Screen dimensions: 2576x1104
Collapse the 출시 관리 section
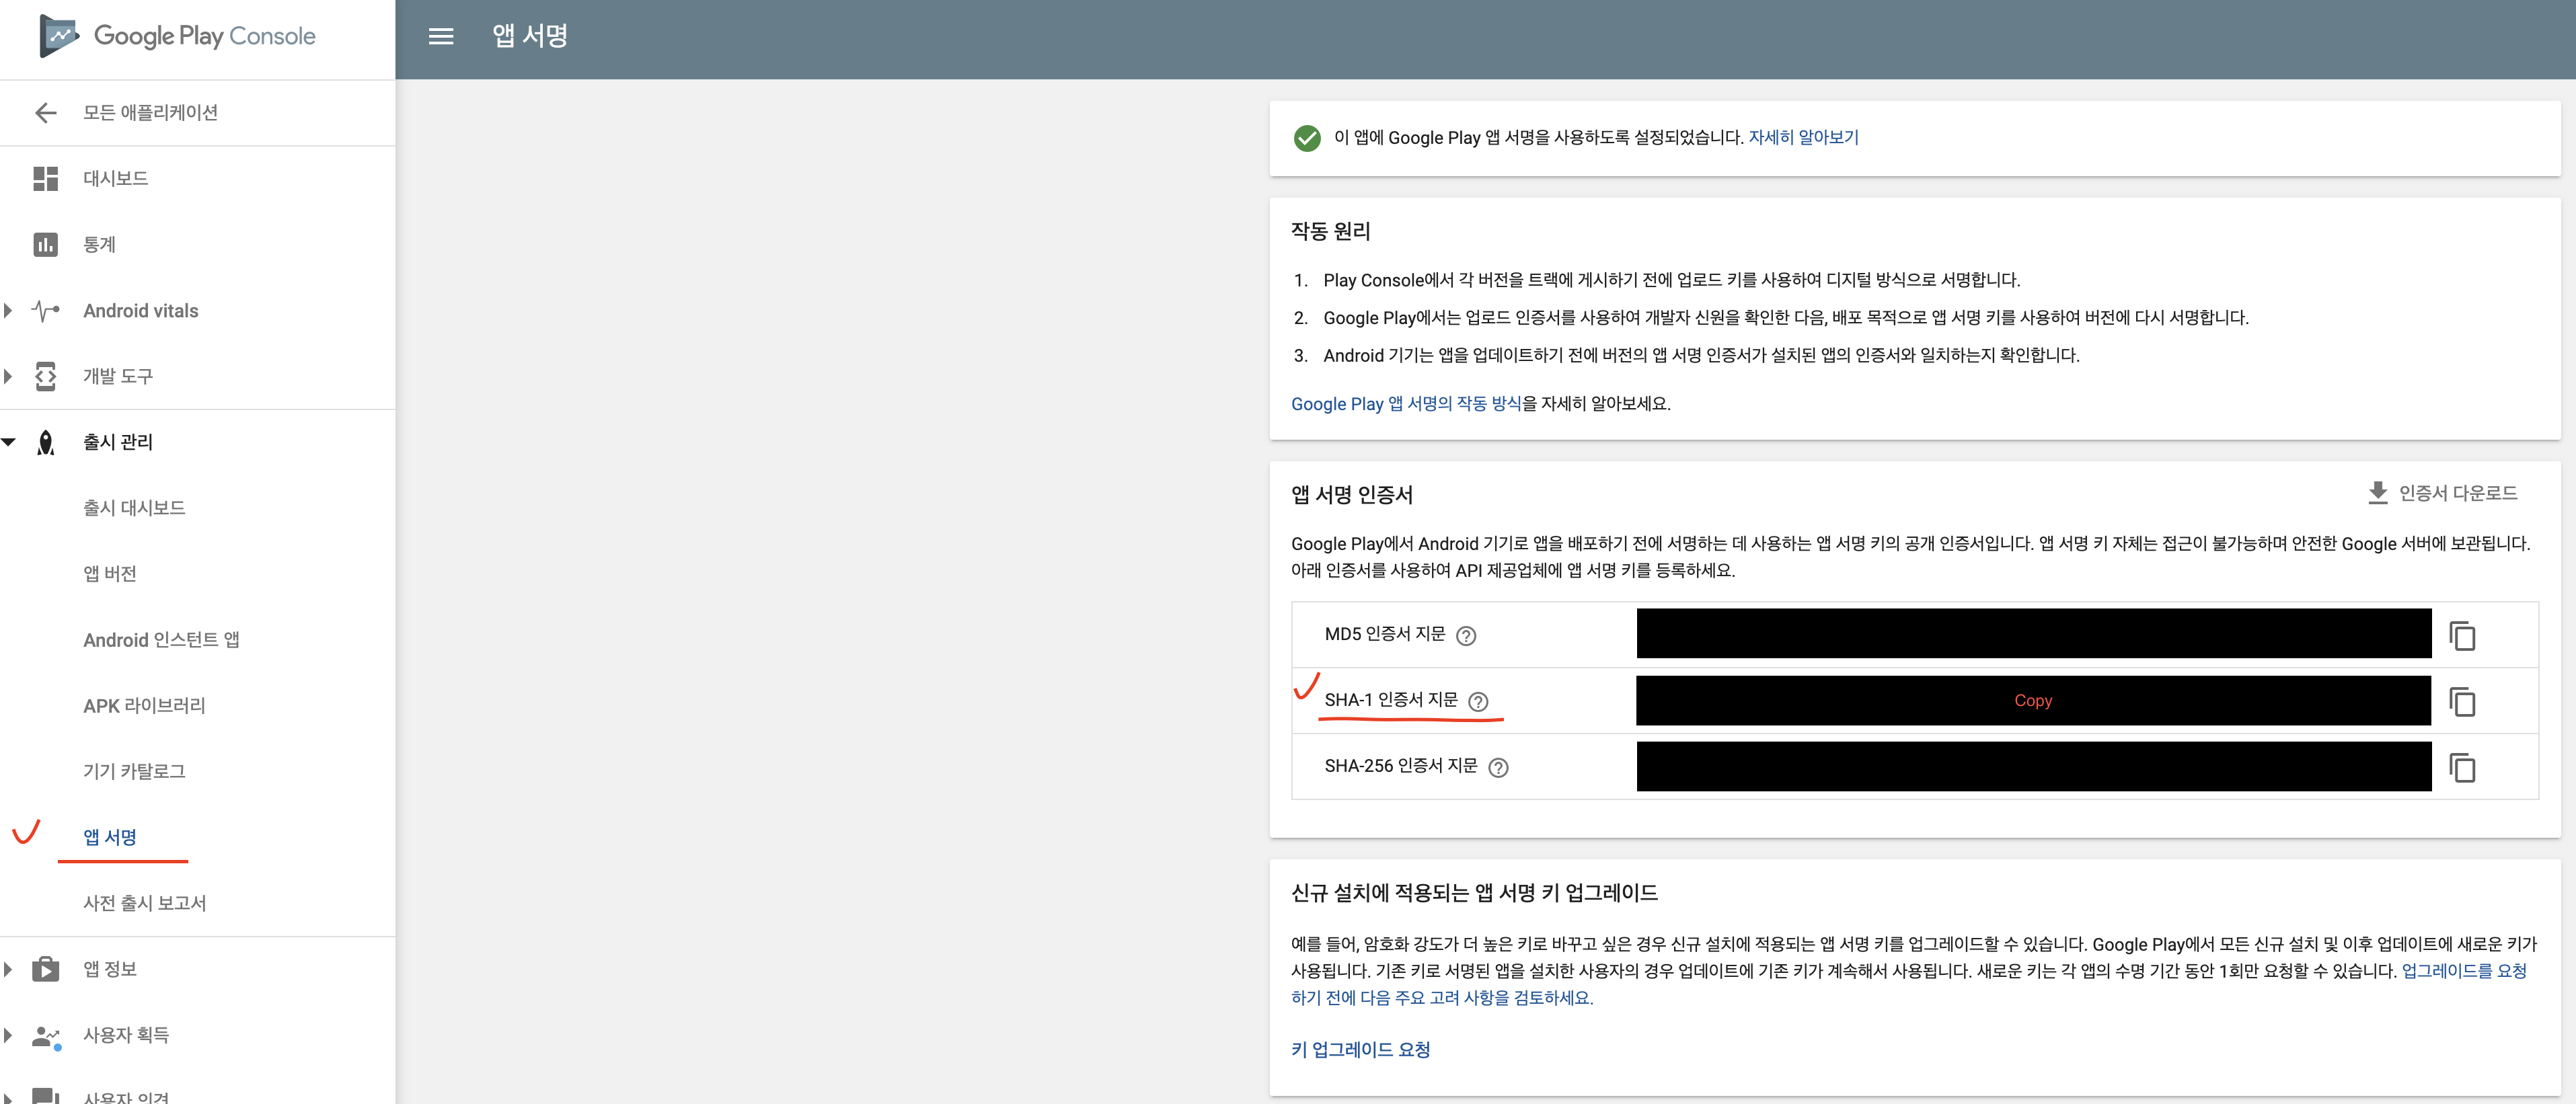pyautogui.click(x=9, y=442)
